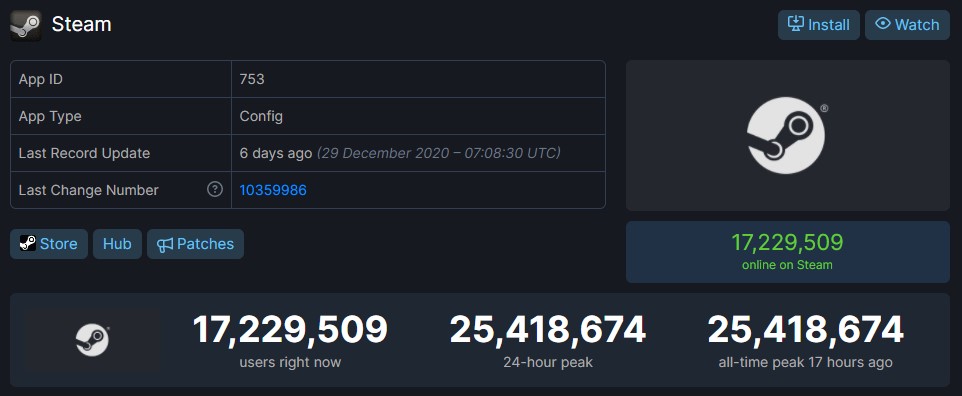962x396 pixels.
Task: Click the Last Record Update date text
Action: [x=439, y=153]
